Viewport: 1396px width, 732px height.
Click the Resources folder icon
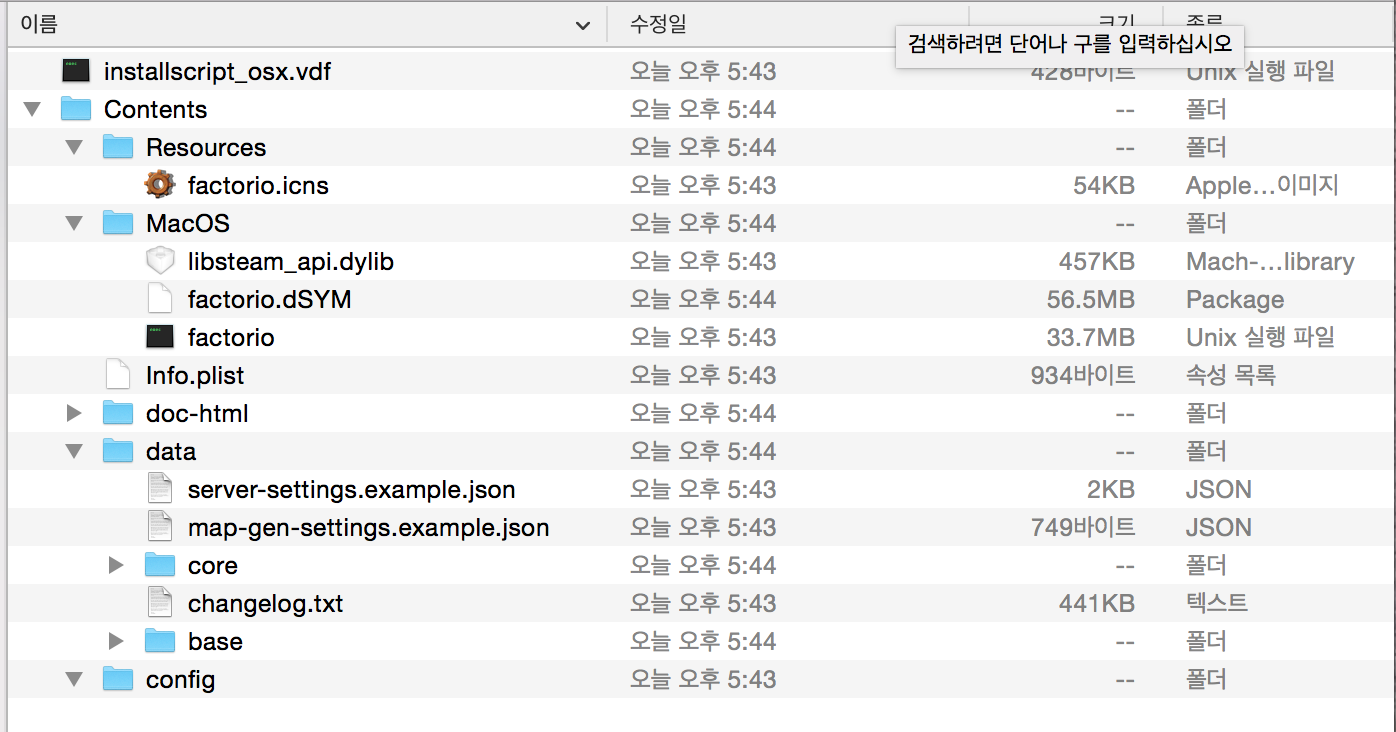(x=118, y=147)
